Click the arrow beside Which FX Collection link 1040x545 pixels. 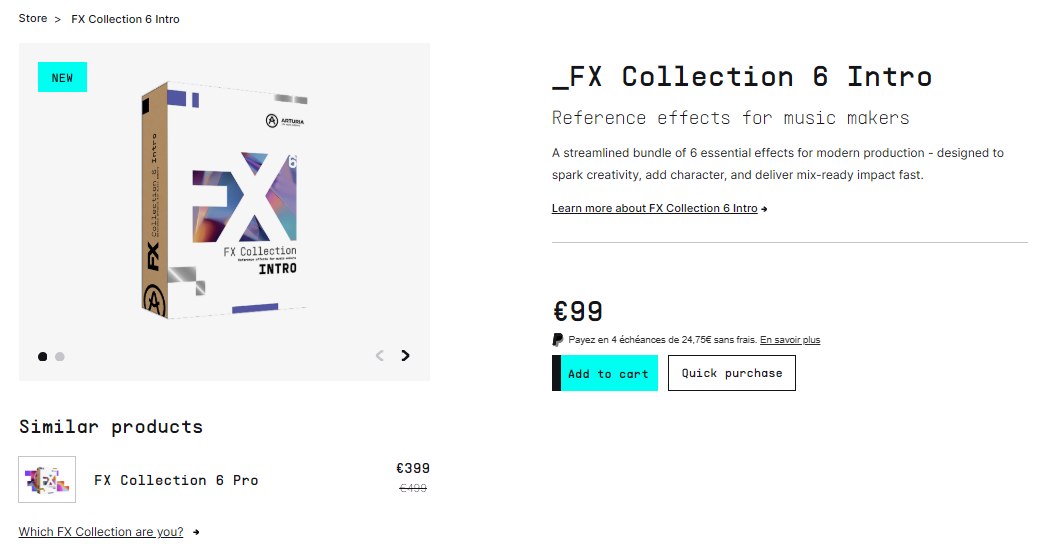click(x=196, y=532)
